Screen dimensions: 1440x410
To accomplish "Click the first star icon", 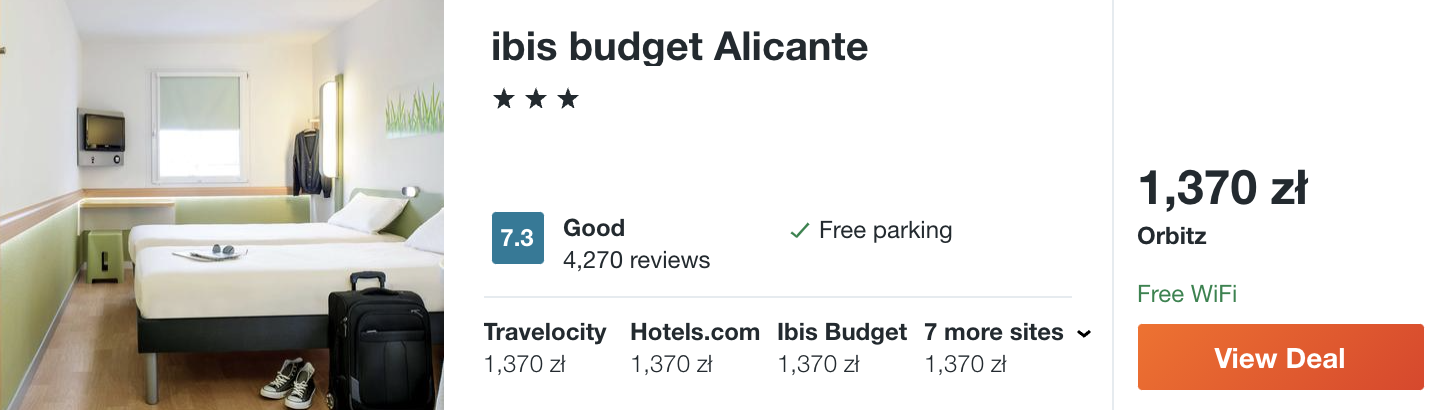I will pyautogui.click(x=503, y=99).
